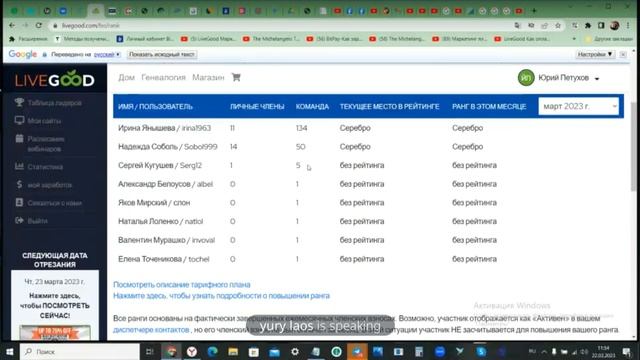The width and height of the screenshot is (640, 360).
Task: Select row Сергей Кугушев / Serg12
Action: 368,165
